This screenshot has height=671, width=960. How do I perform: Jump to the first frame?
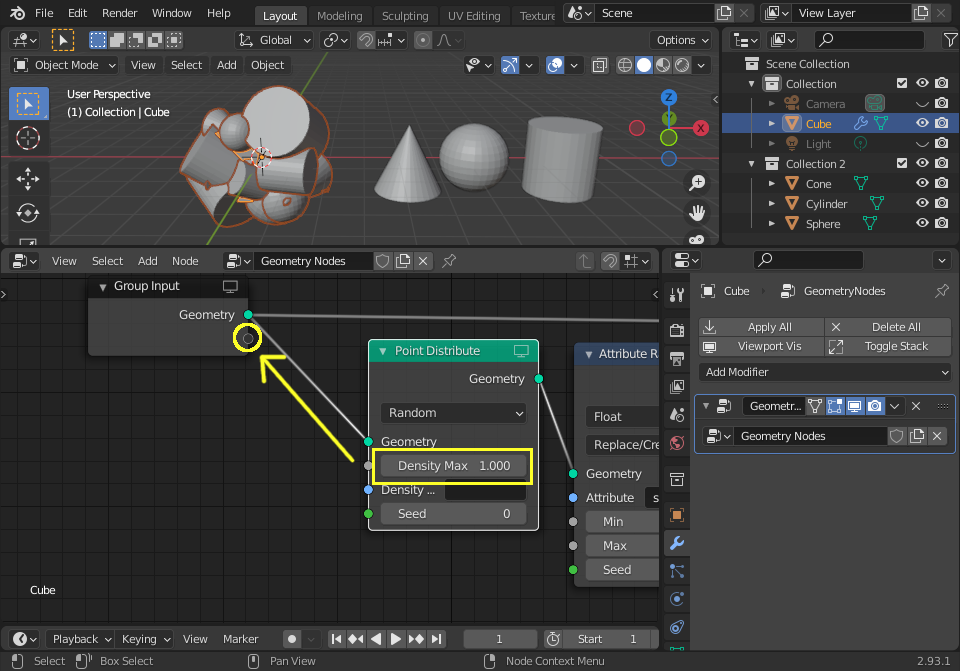tap(336, 639)
